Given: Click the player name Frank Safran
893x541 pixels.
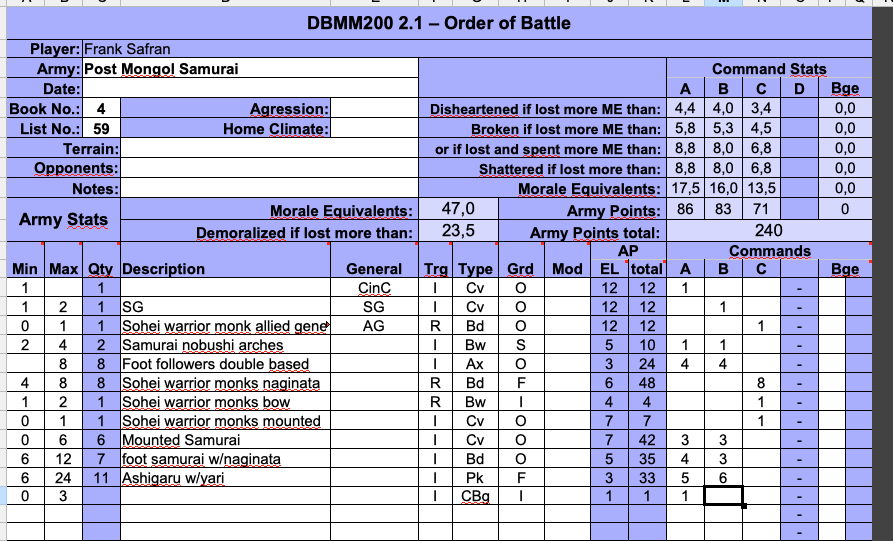Looking at the screenshot, I should (128, 49).
